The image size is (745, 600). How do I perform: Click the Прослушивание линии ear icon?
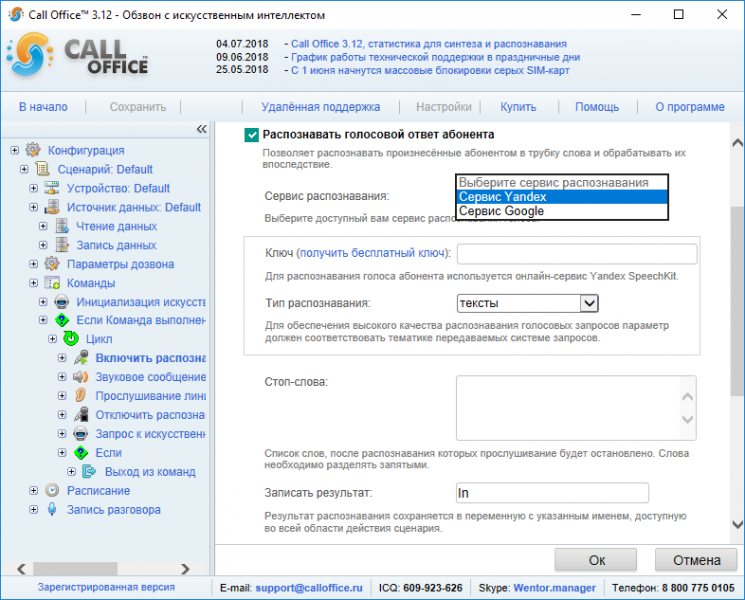[x=81, y=396]
